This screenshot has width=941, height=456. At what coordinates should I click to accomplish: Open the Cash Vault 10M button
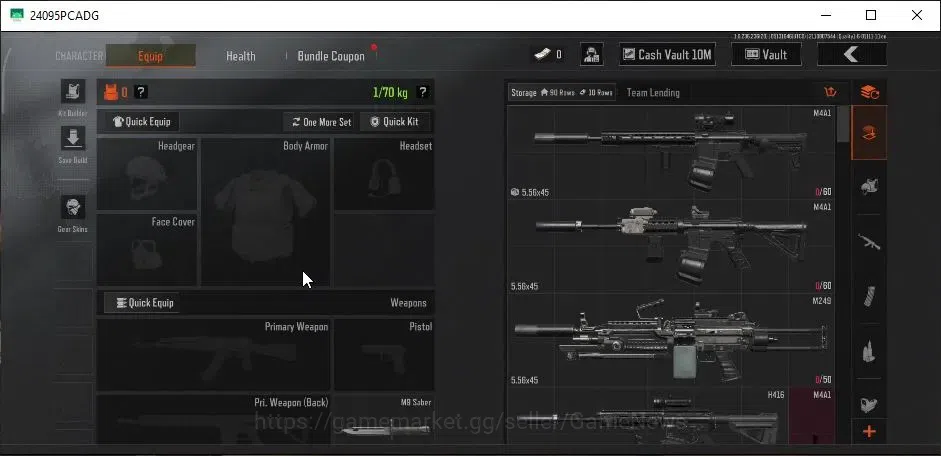click(669, 55)
